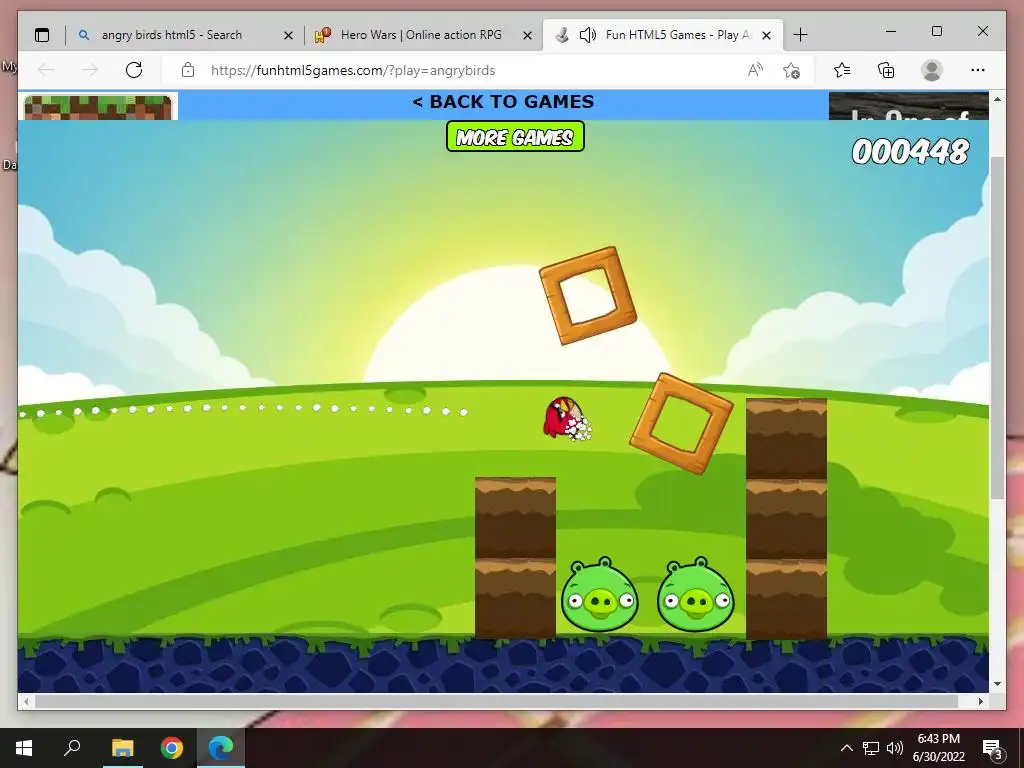Screen dimensions: 1024x768
Task: Close the Fun HTML5 Games tab
Action: click(x=767, y=35)
